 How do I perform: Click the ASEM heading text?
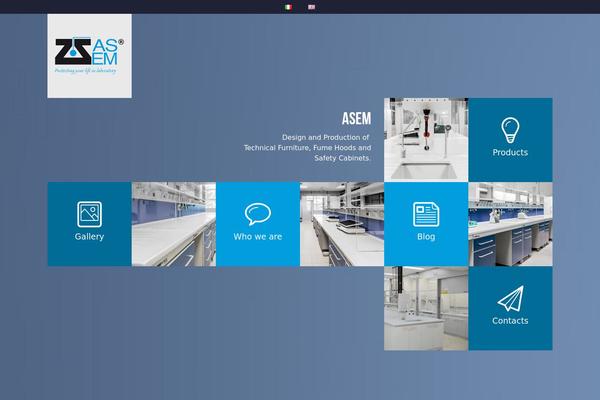point(356,119)
